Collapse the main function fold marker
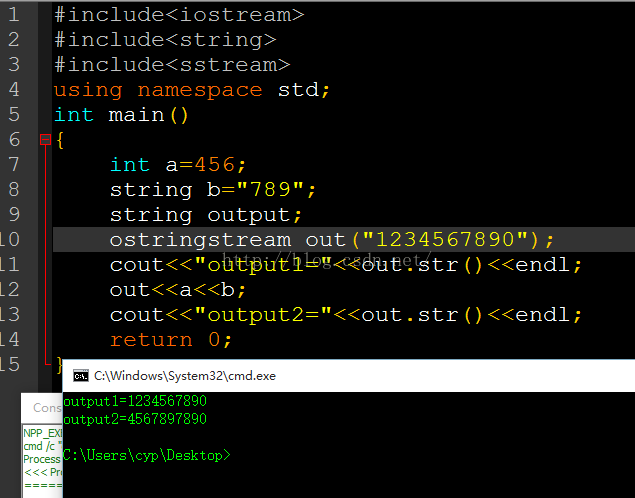The height and width of the screenshot is (498, 635). [45, 140]
